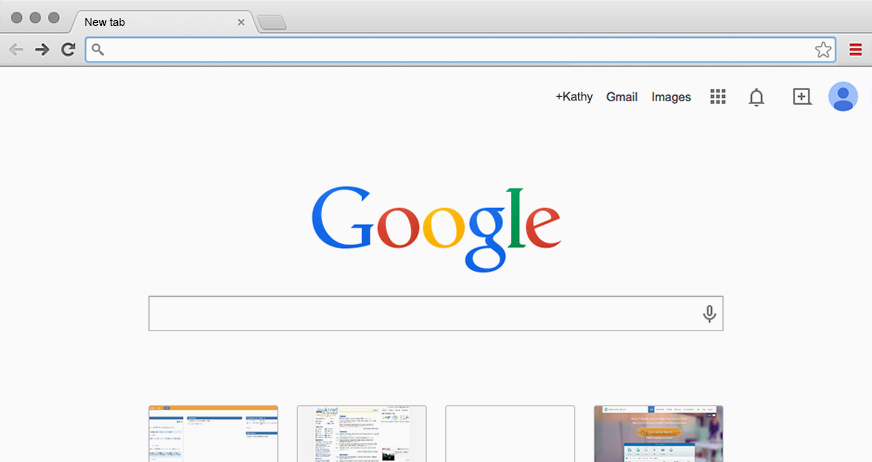This screenshot has width=872, height=462.
Task: Click the magnifier icon in the address bar
Action: click(x=98, y=49)
